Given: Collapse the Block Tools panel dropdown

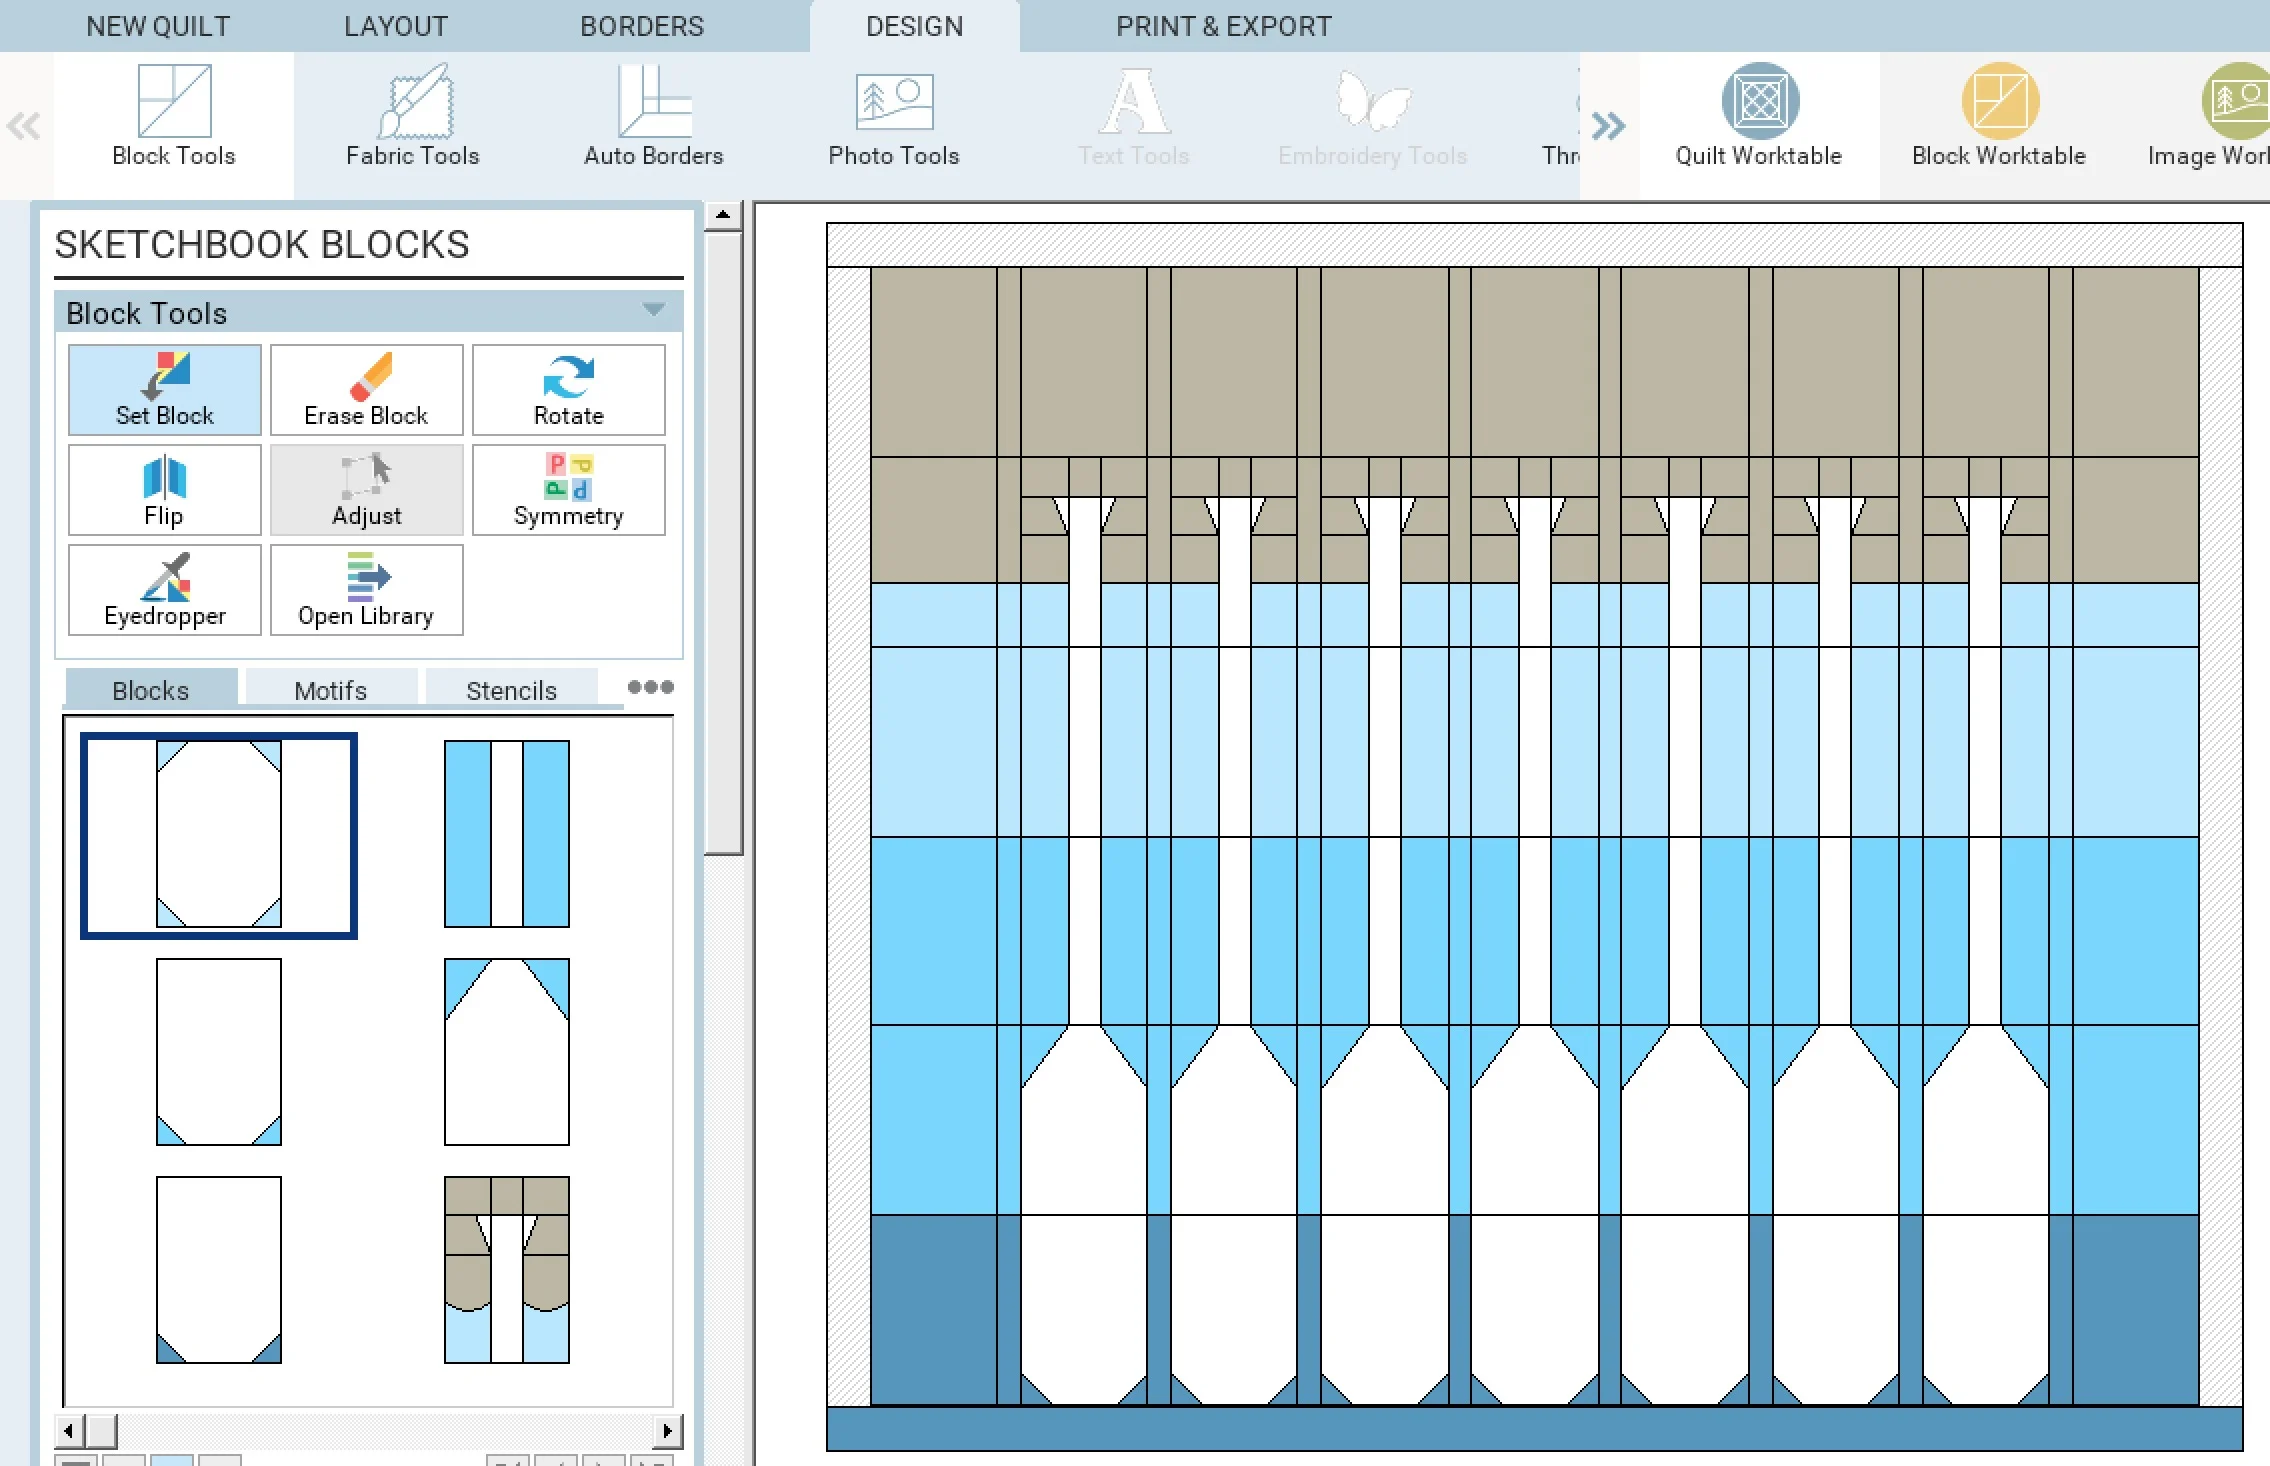Looking at the screenshot, I should 654,310.
